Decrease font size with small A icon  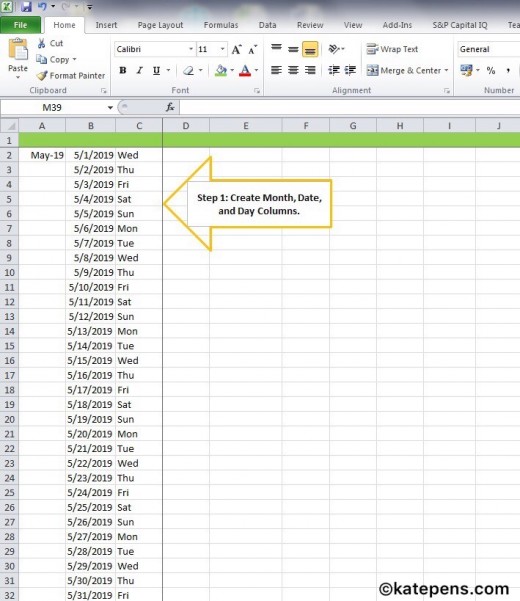253,49
